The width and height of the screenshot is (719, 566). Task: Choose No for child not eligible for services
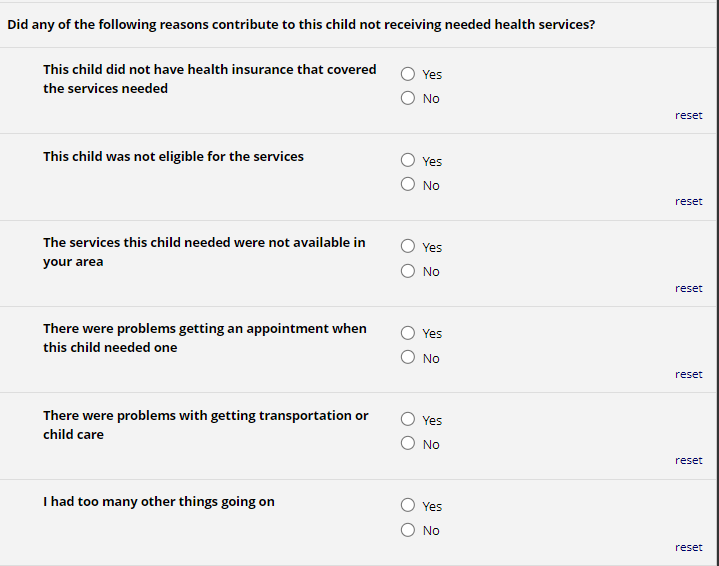coord(408,185)
